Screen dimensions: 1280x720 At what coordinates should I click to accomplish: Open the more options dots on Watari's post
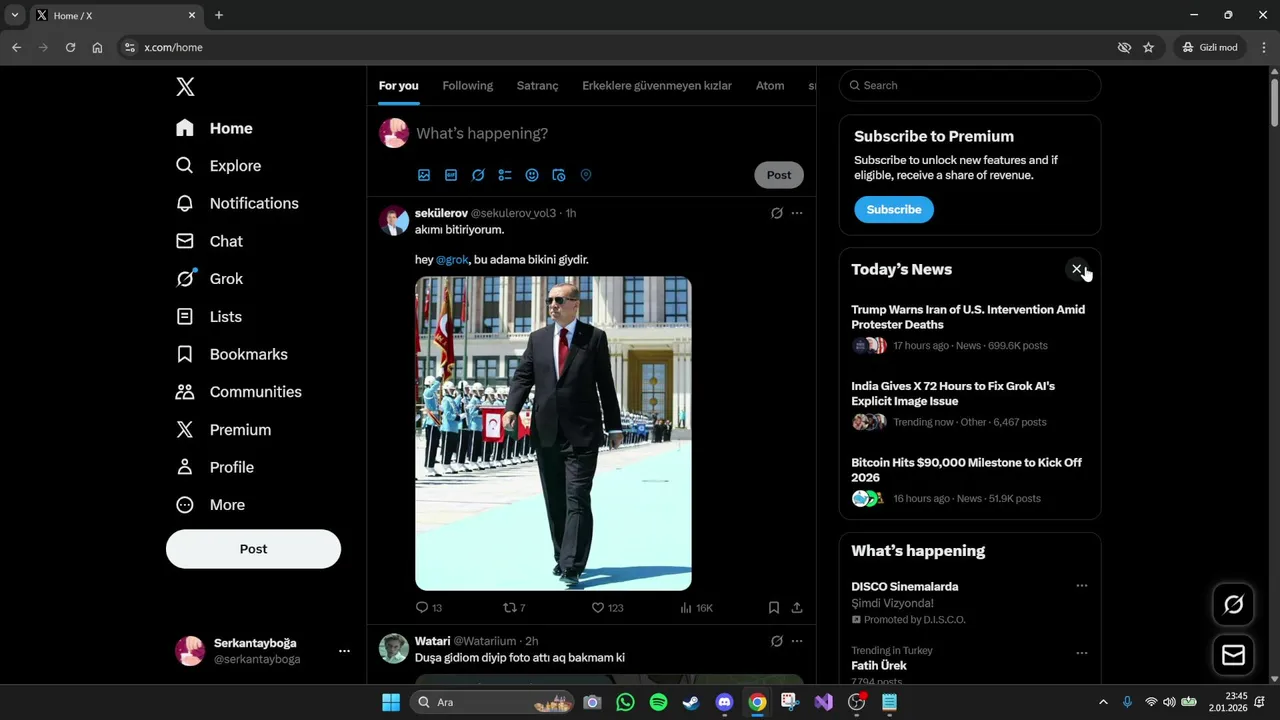click(797, 641)
